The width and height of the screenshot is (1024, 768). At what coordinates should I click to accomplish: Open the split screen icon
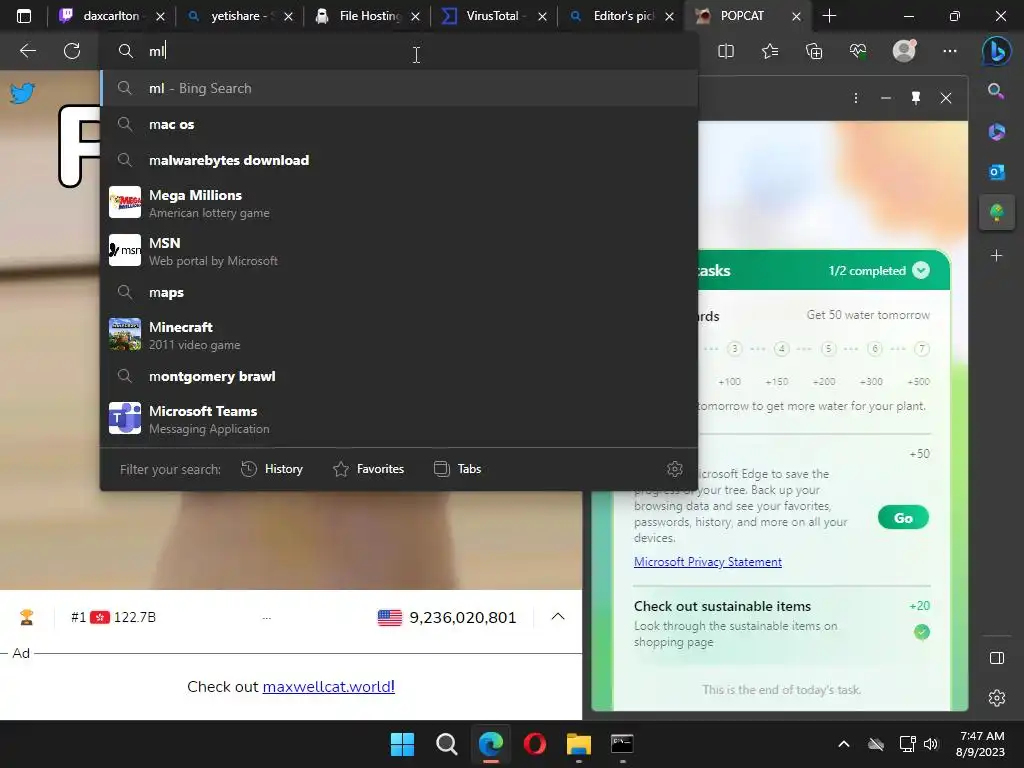tap(726, 51)
